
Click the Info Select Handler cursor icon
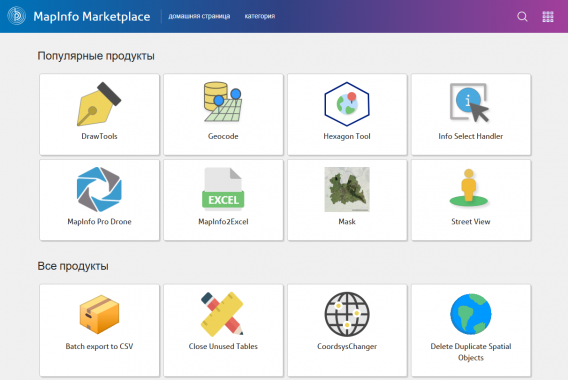pyautogui.click(x=469, y=103)
